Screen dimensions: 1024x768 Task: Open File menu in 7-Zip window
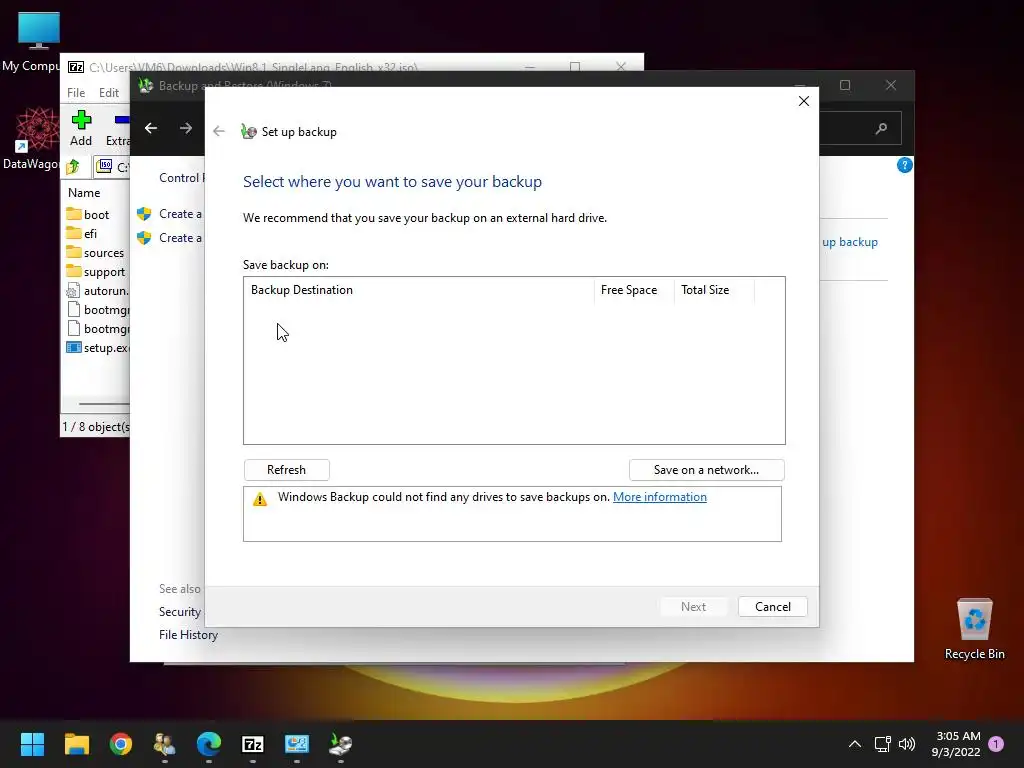point(76,93)
